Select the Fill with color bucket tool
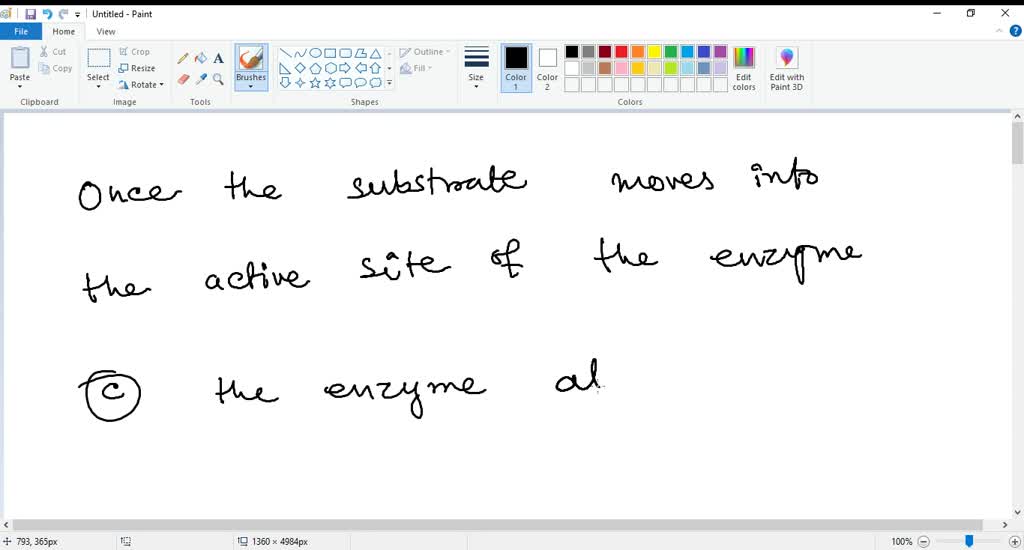 (200, 59)
